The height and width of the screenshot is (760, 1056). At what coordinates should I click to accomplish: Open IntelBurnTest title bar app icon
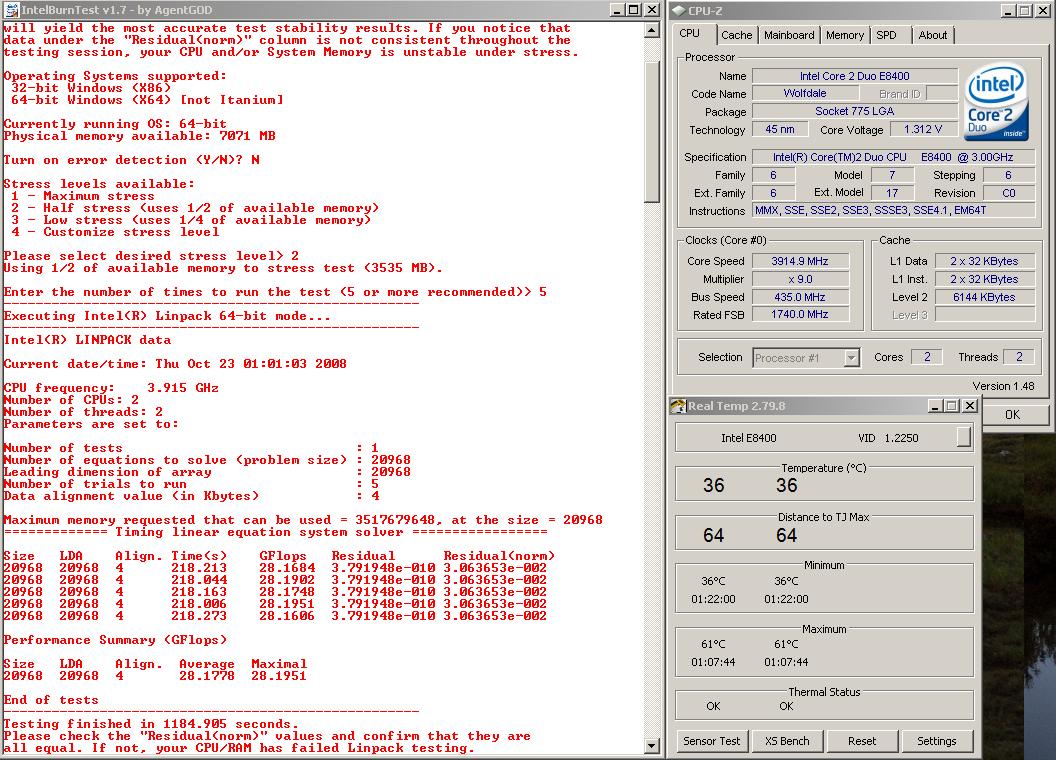pyautogui.click(x=11, y=9)
